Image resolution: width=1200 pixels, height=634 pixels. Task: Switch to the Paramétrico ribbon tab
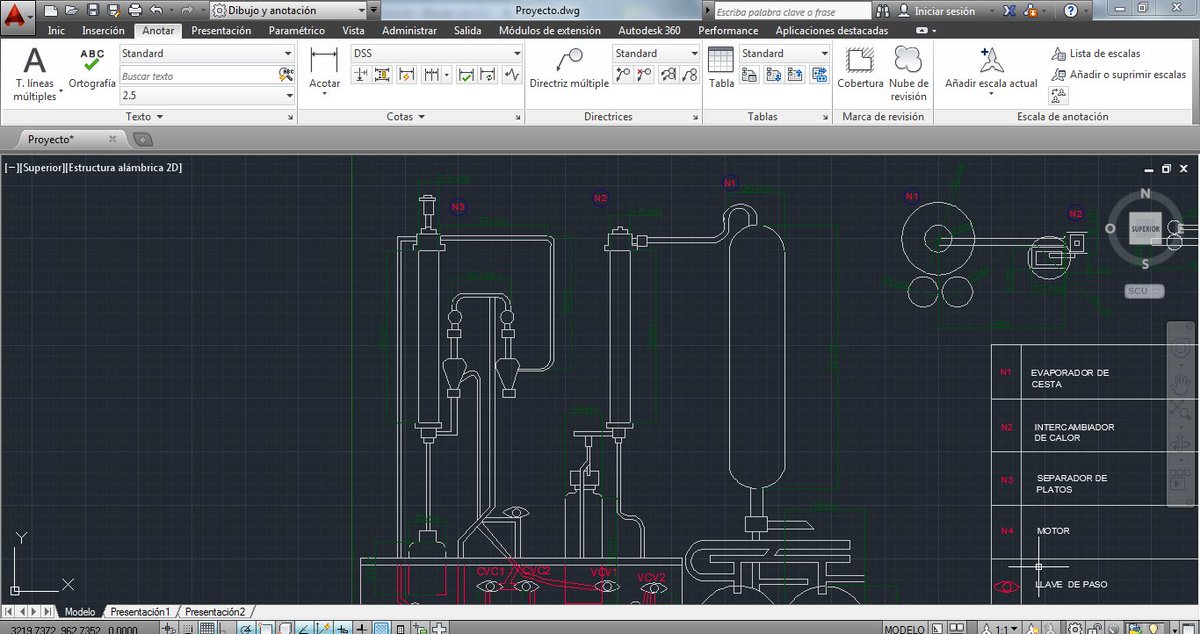(297, 31)
